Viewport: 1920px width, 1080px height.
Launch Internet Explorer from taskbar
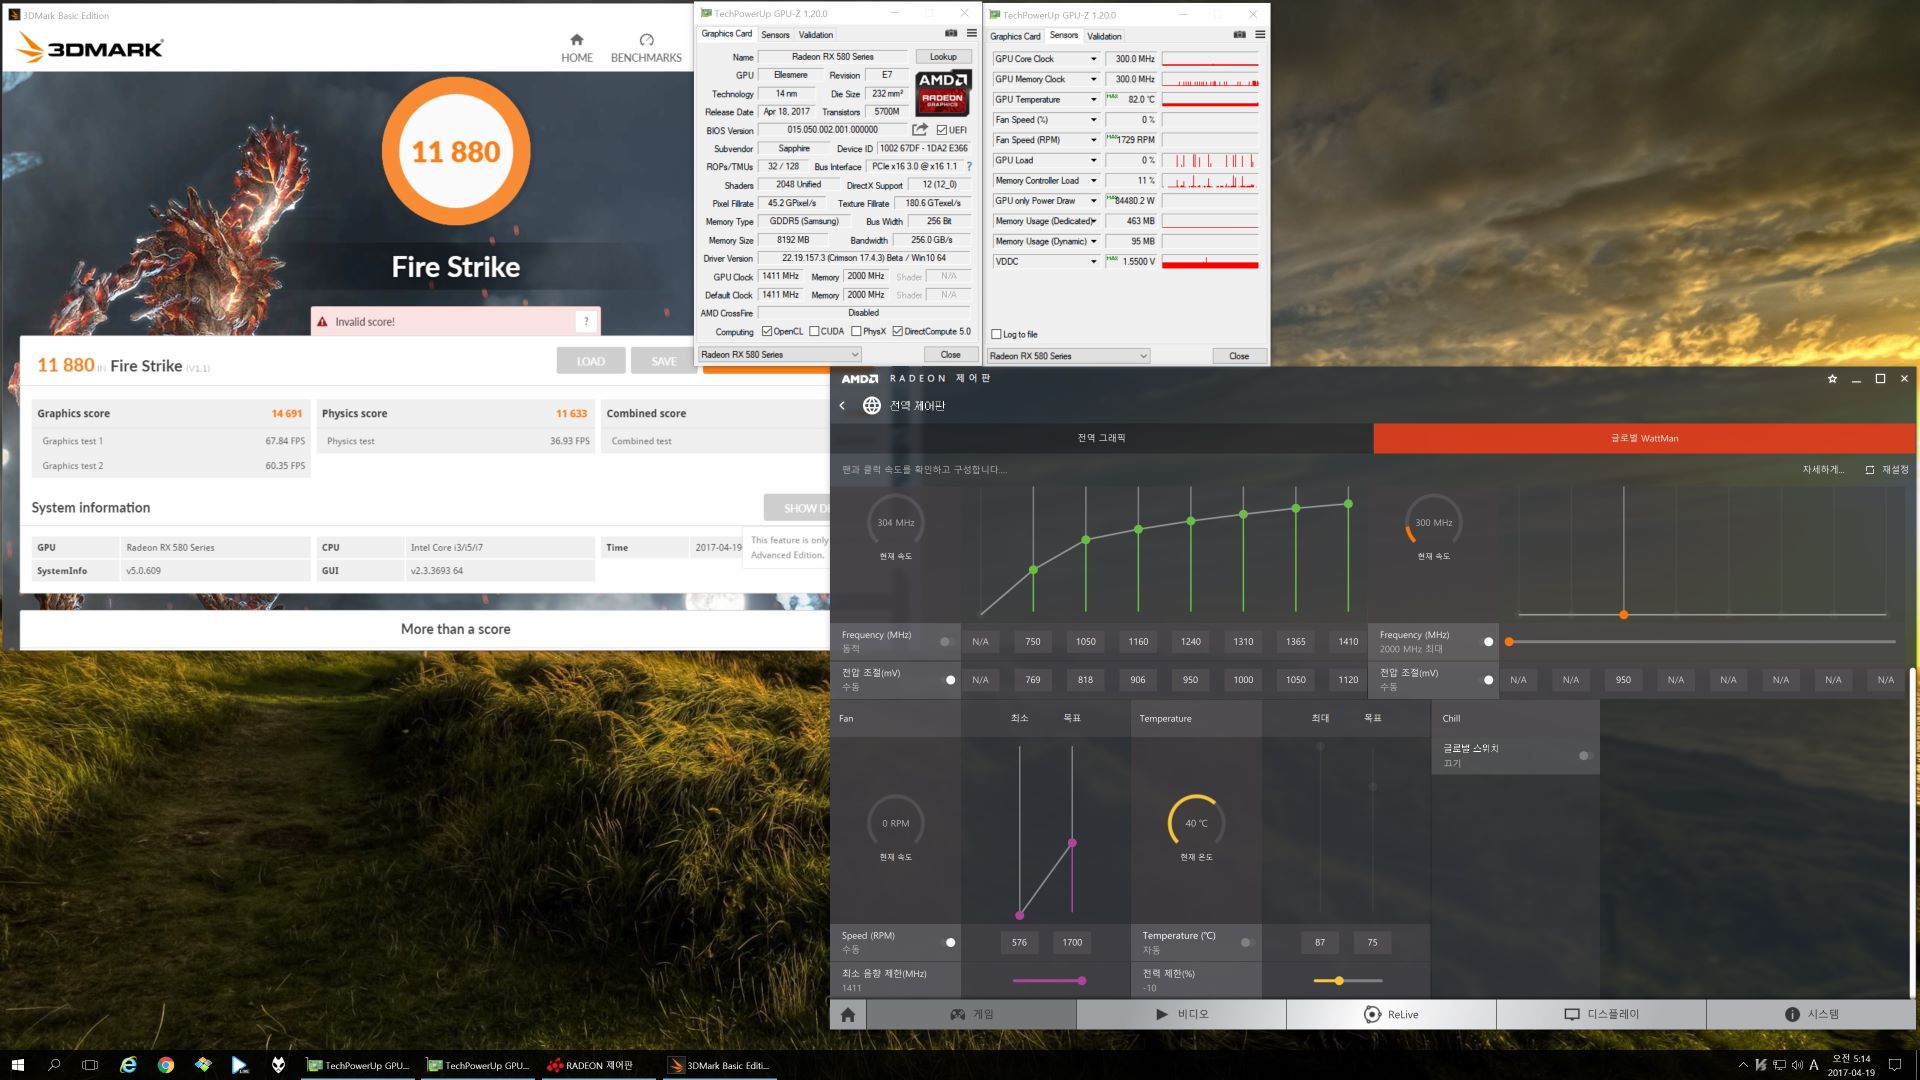tap(129, 1065)
